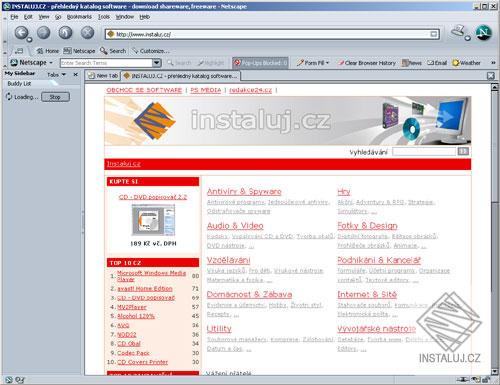
Task: Open the Edit menu
Action: 28,17
